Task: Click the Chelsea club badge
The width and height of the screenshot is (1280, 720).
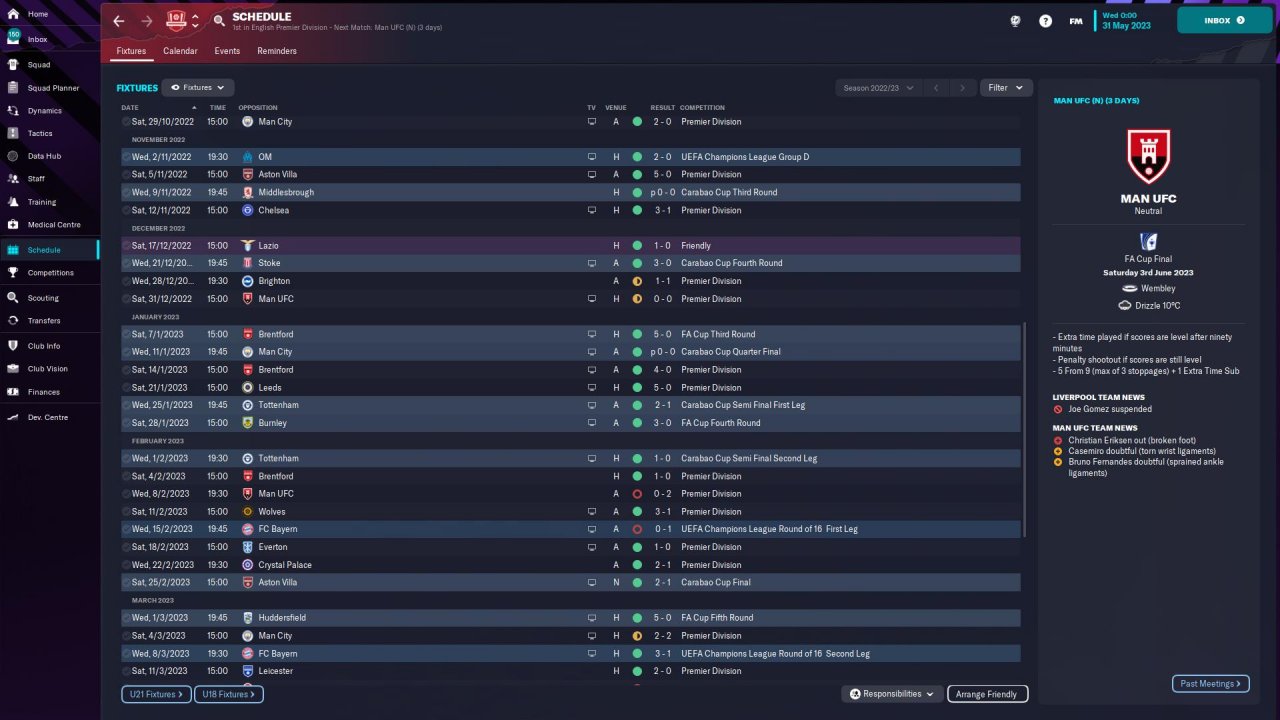Action: click(x=248, y=210)
